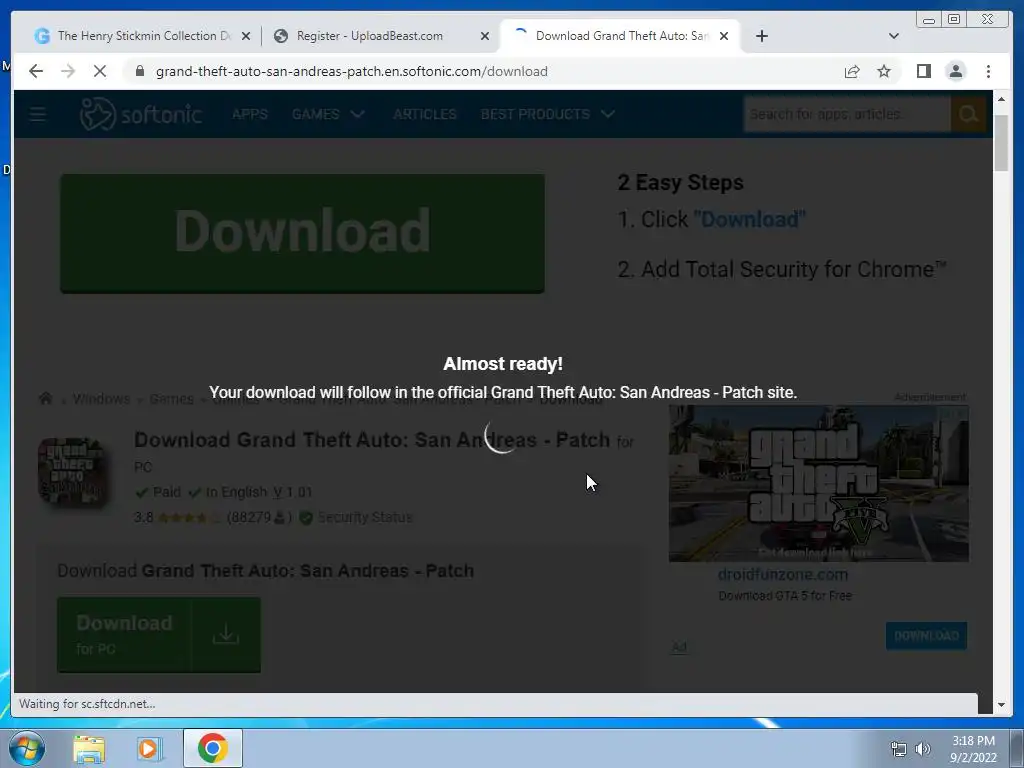Close The Henry Stickmin Collection tab

[x=246, y=36]
